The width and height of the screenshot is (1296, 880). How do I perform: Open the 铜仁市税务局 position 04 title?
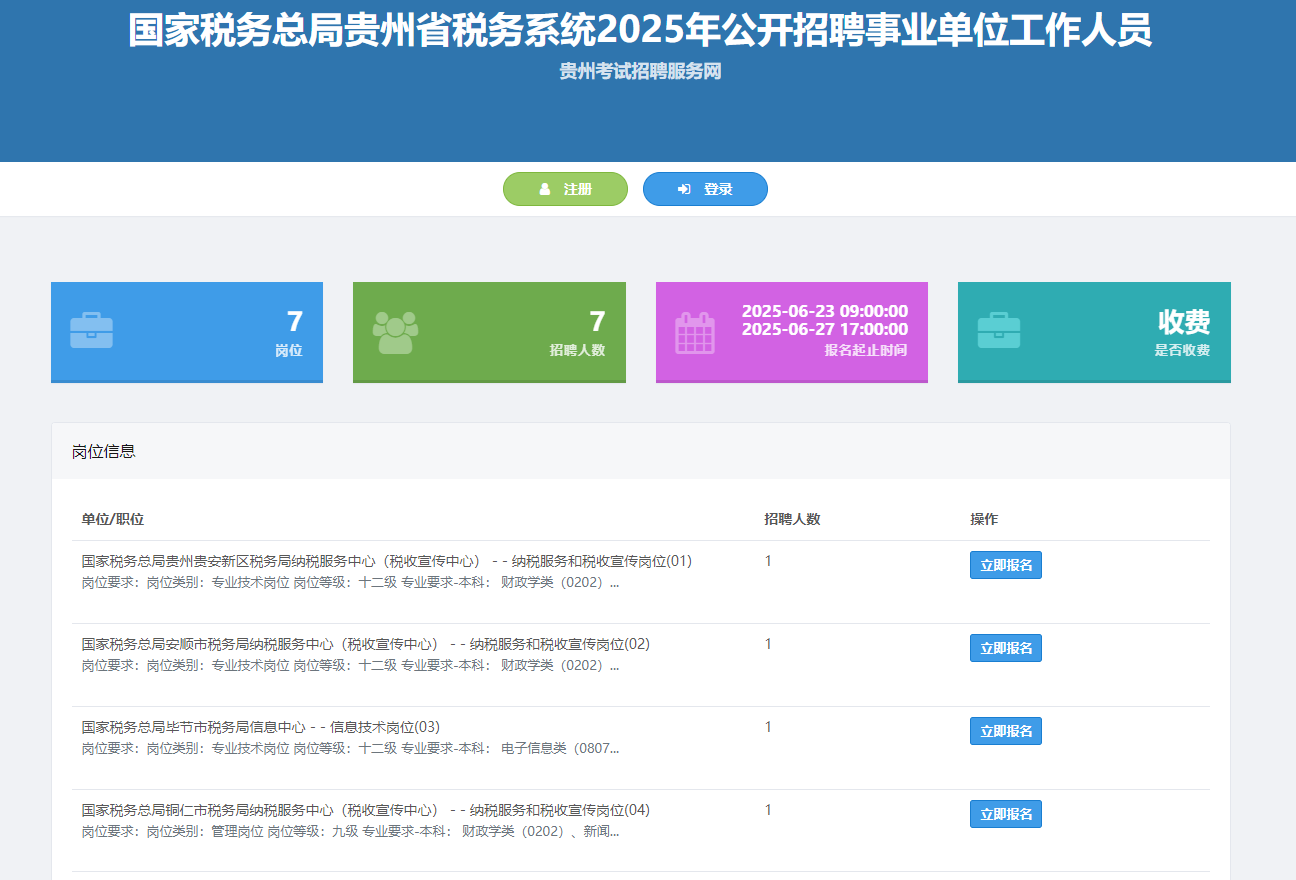[365, 810]
